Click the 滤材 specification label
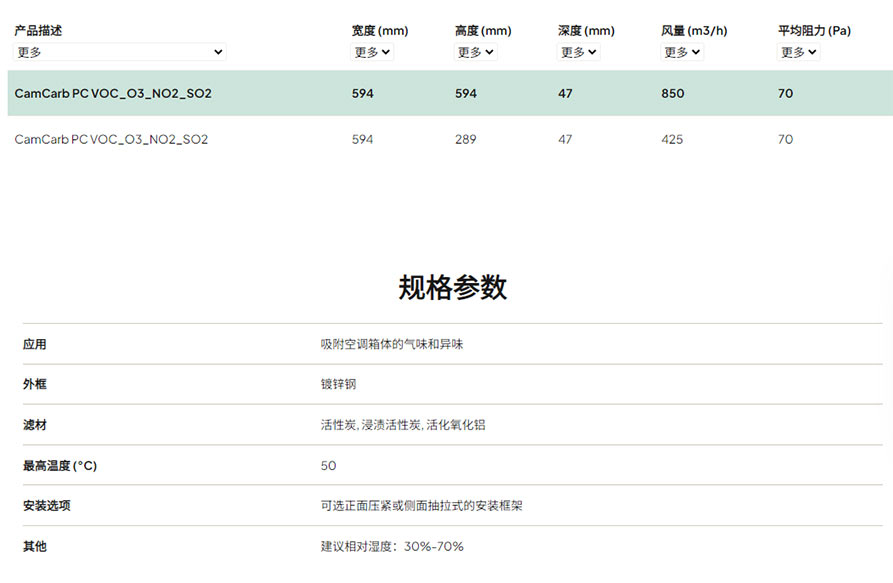The image size is (893, 583). click(35, 425)
